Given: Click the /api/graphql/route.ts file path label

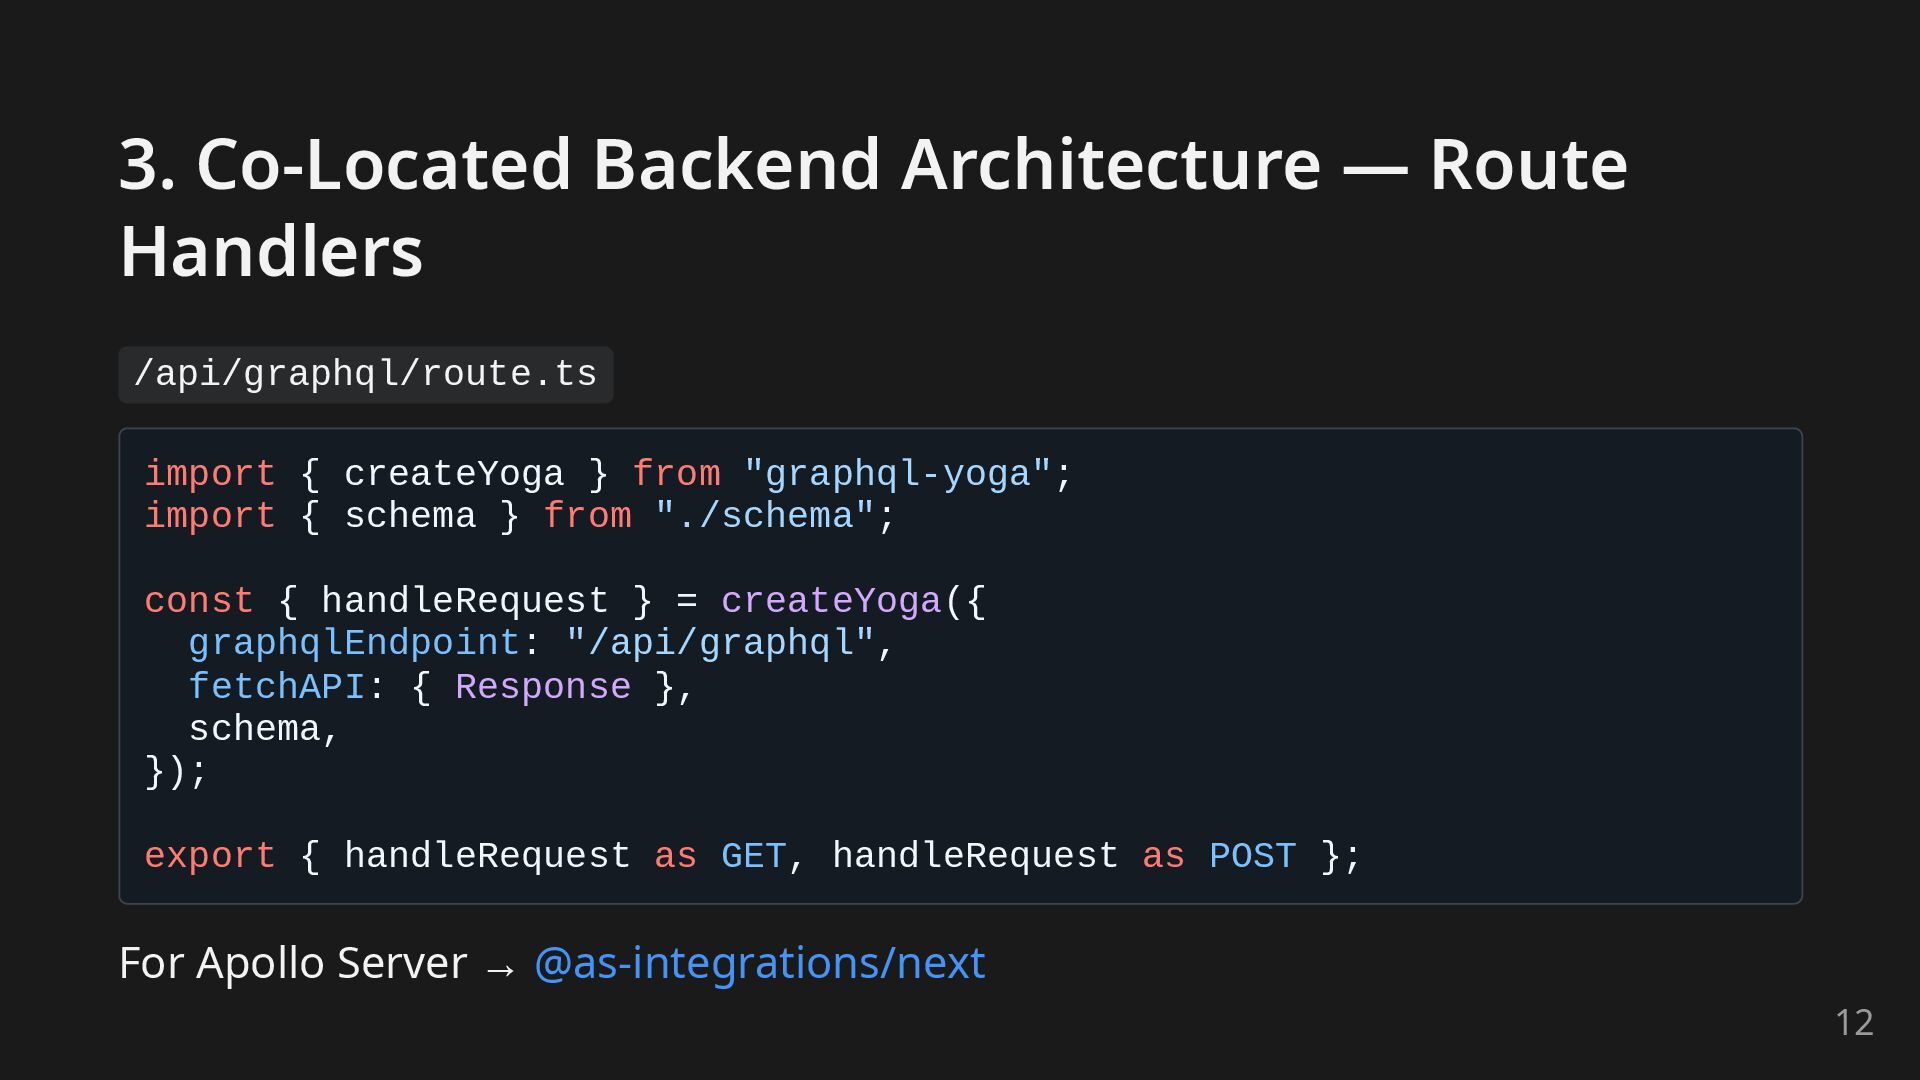Looking at the screenshot, I should tap(365, 374).
